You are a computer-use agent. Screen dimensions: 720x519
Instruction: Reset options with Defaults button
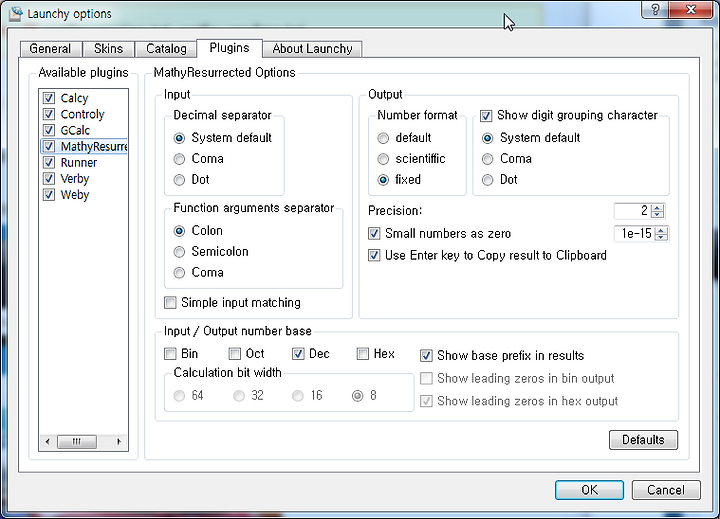643,440
